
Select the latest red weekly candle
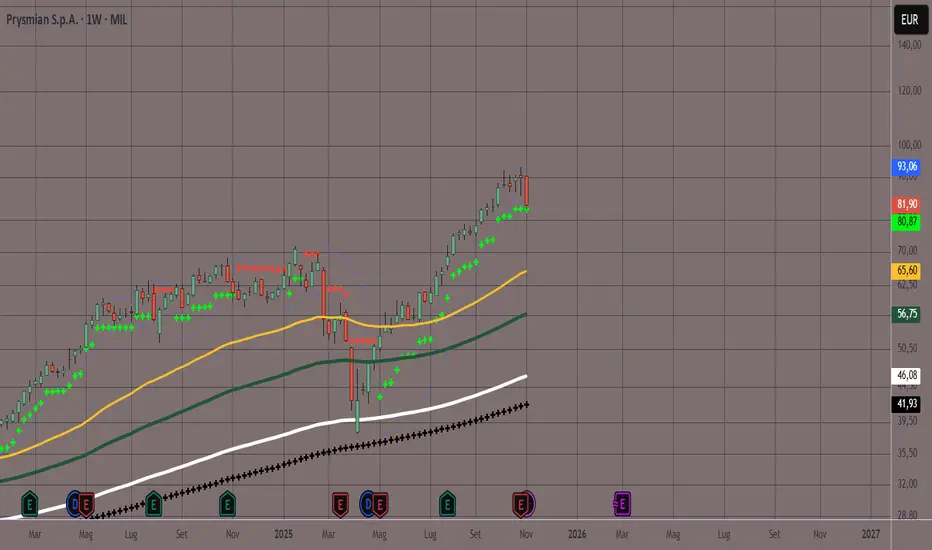point(527,190)
